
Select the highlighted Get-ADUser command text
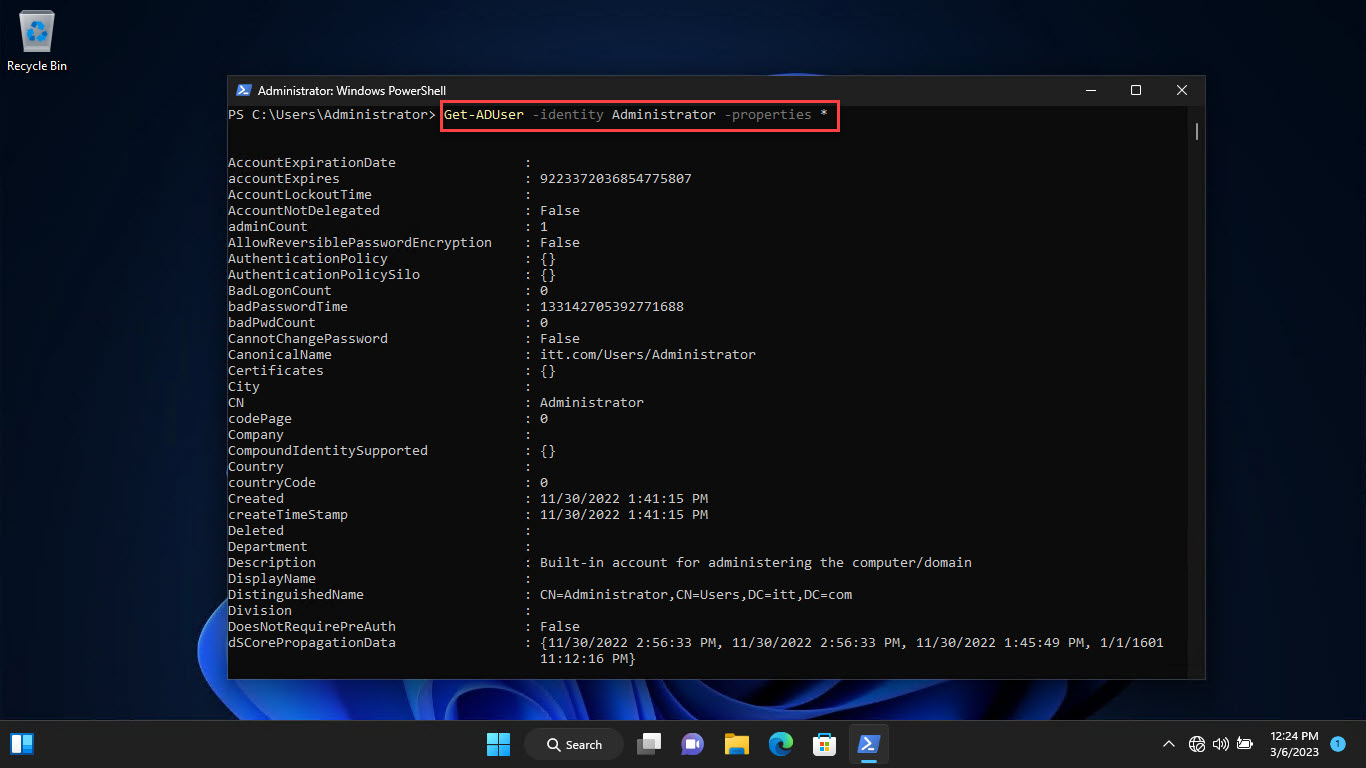tap(639, 115)
